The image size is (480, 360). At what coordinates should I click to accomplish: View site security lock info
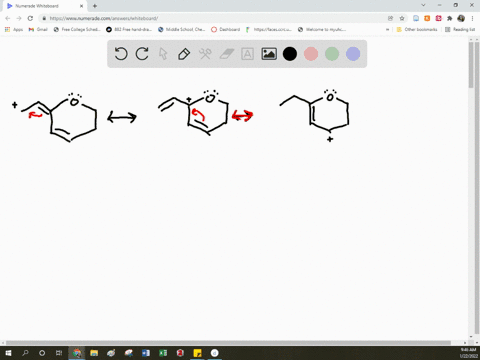tap(44, 18)
